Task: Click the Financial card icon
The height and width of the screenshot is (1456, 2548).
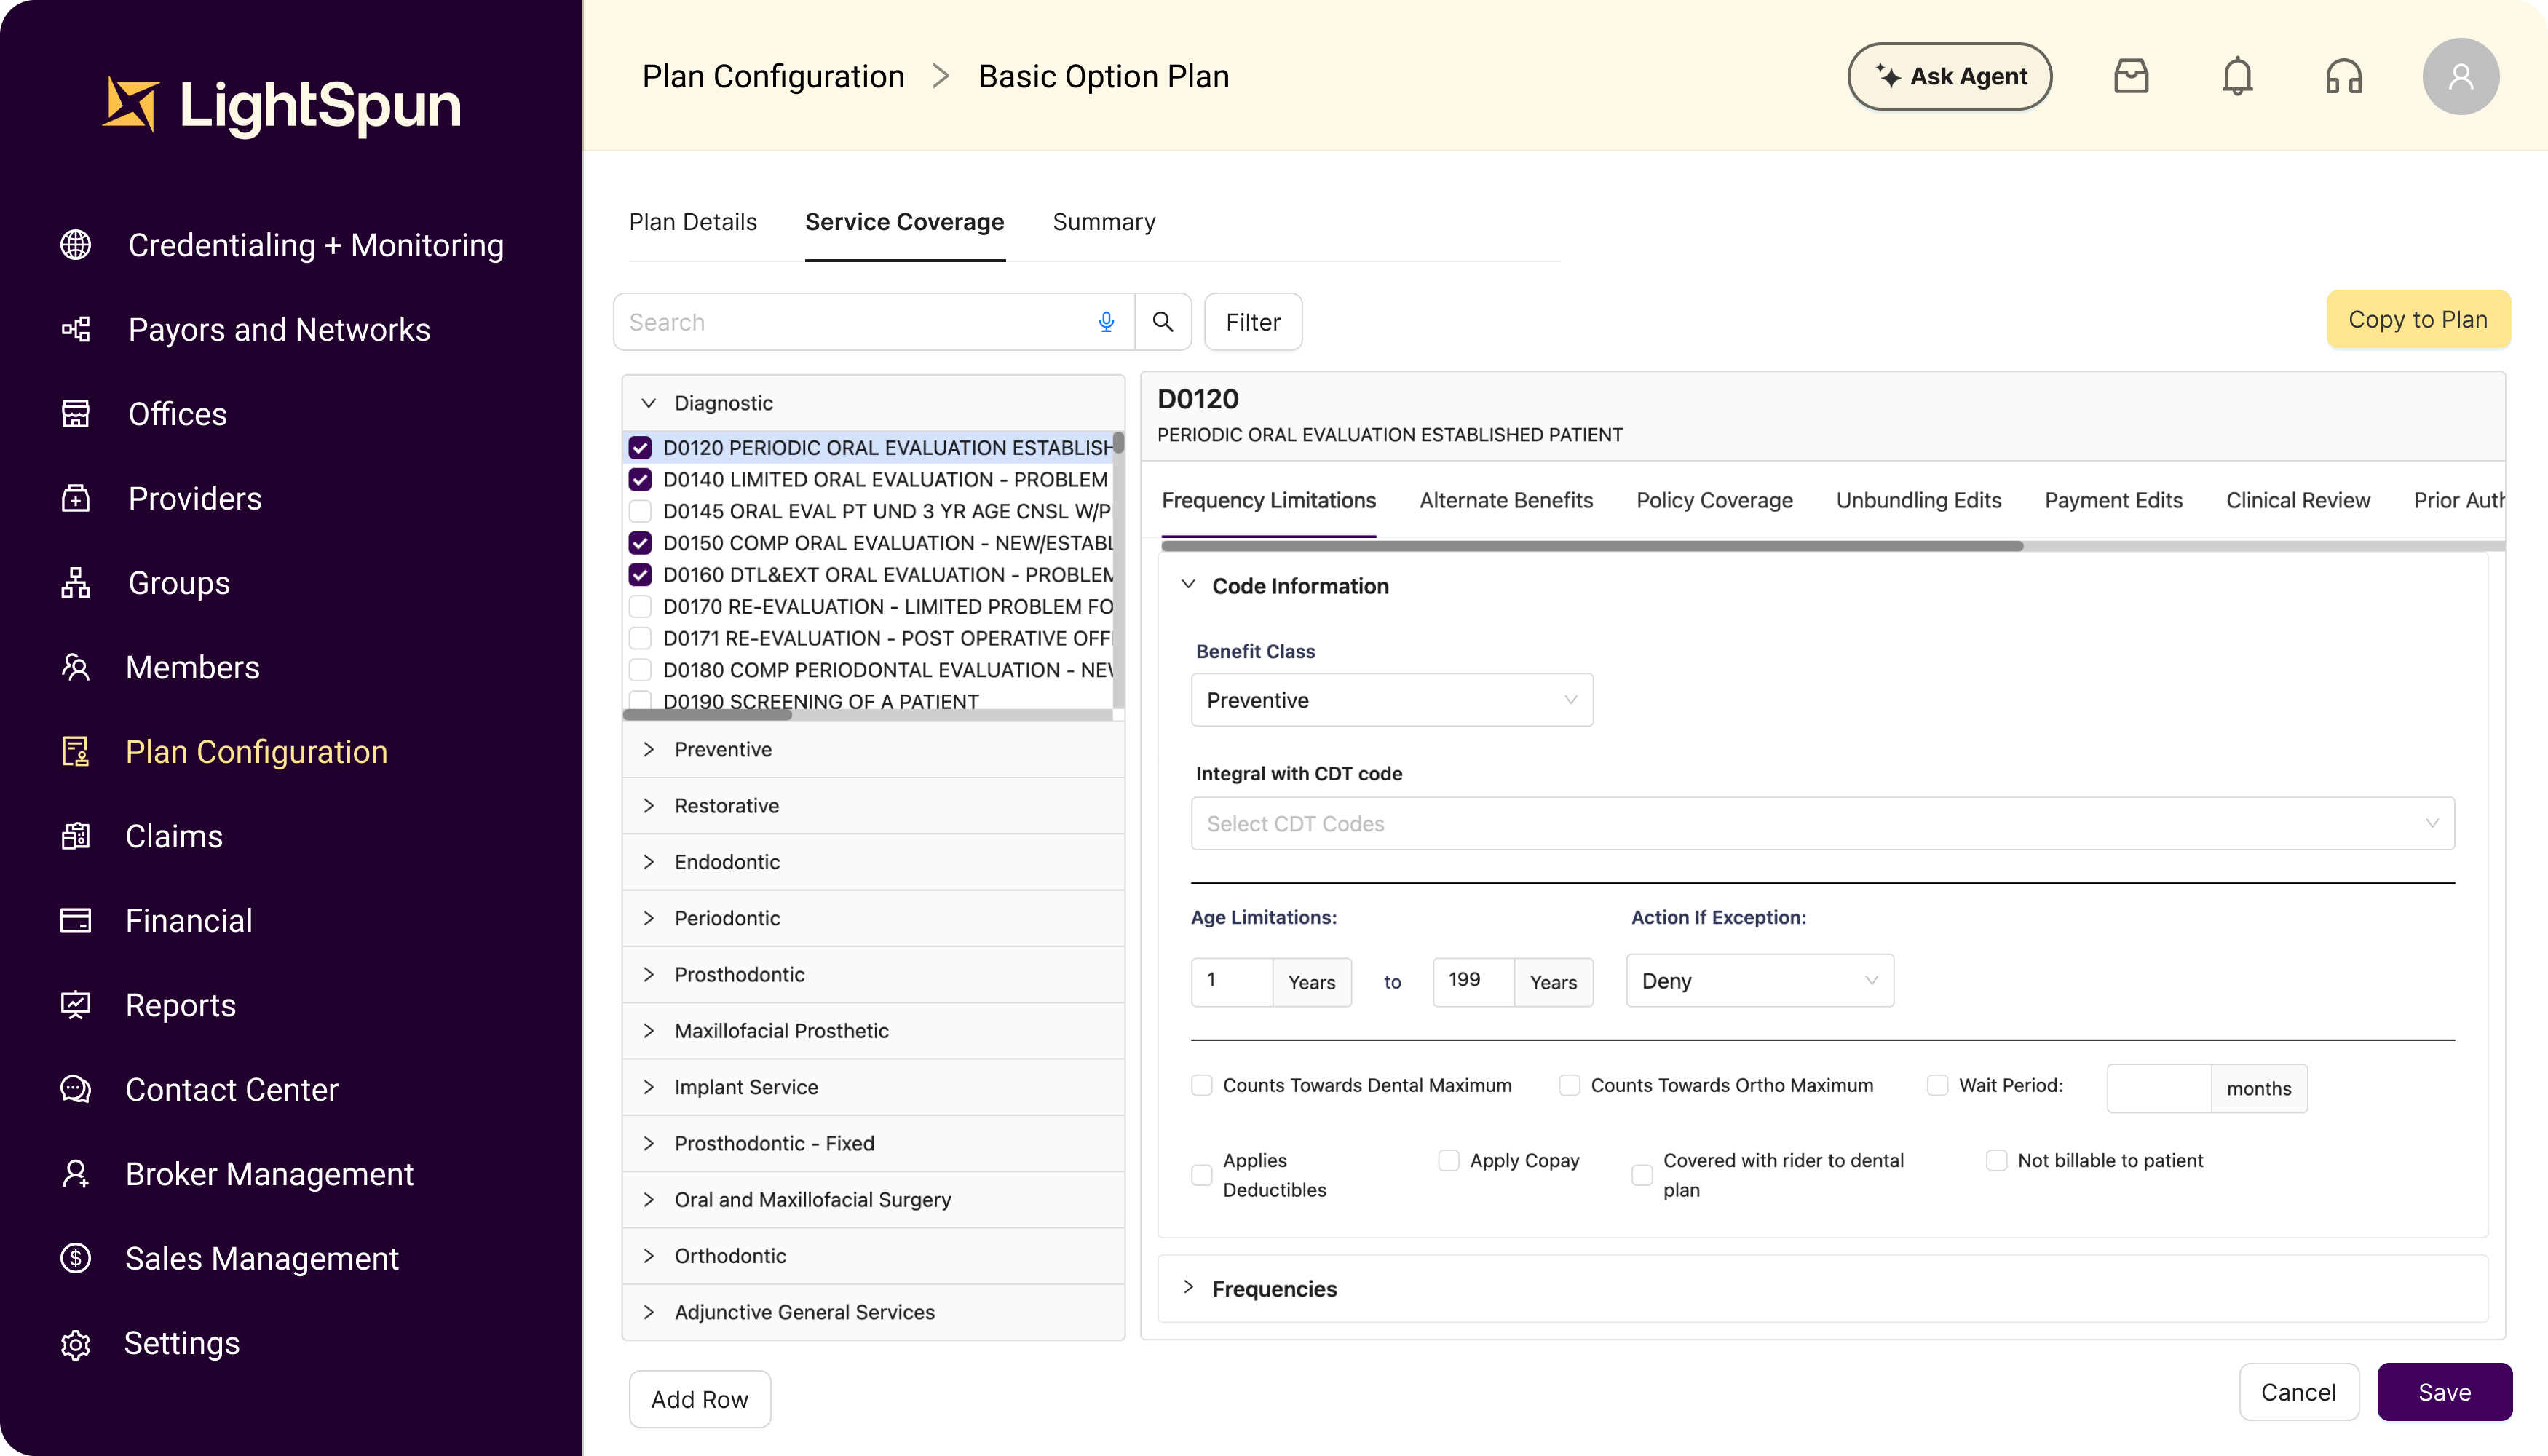Action: [x=76, y=920]
